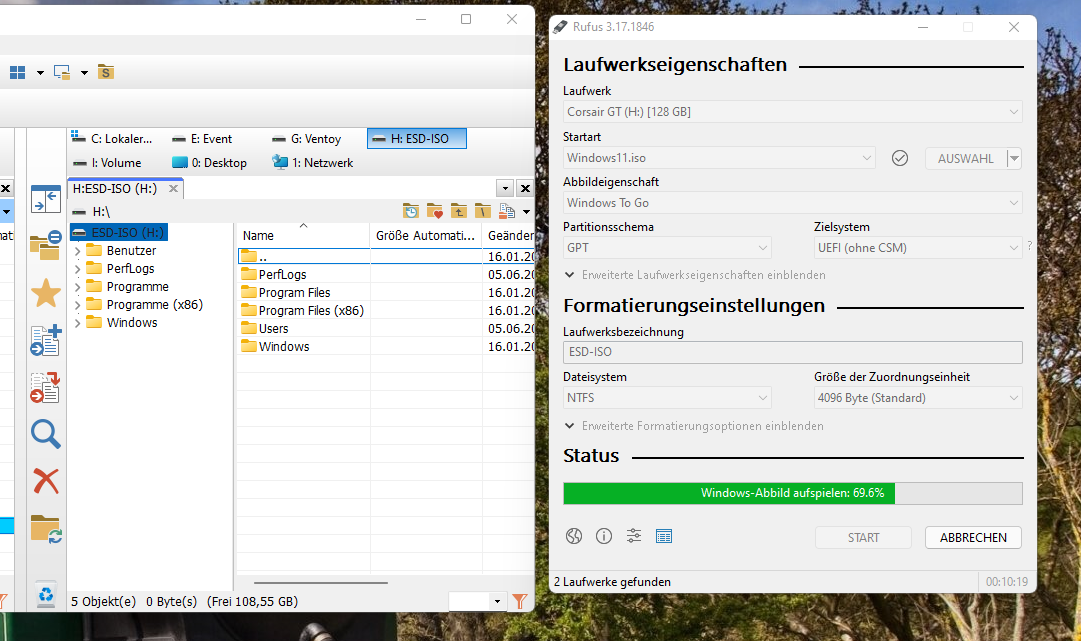Open the arrow beside AUSWAHL button
The image size is (1081, 641).
1013,159
